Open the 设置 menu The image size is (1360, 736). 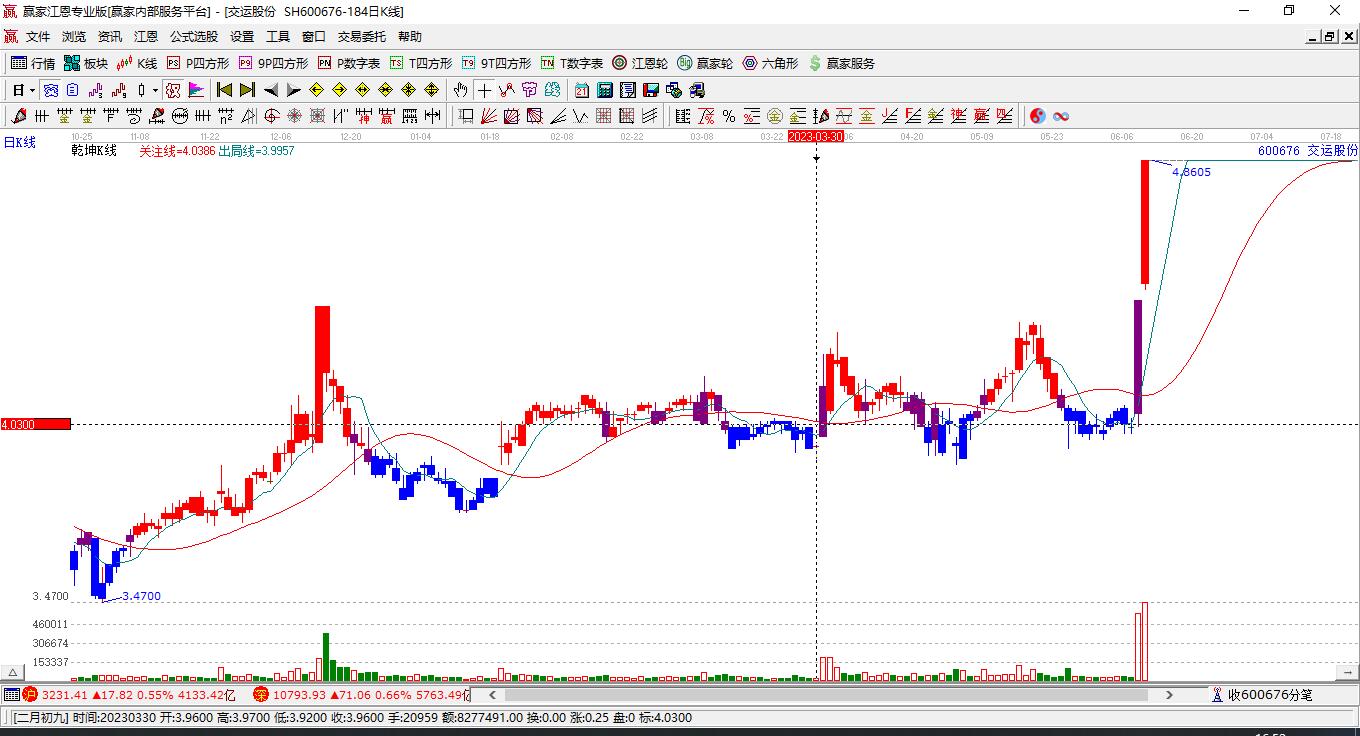[242, 36]
